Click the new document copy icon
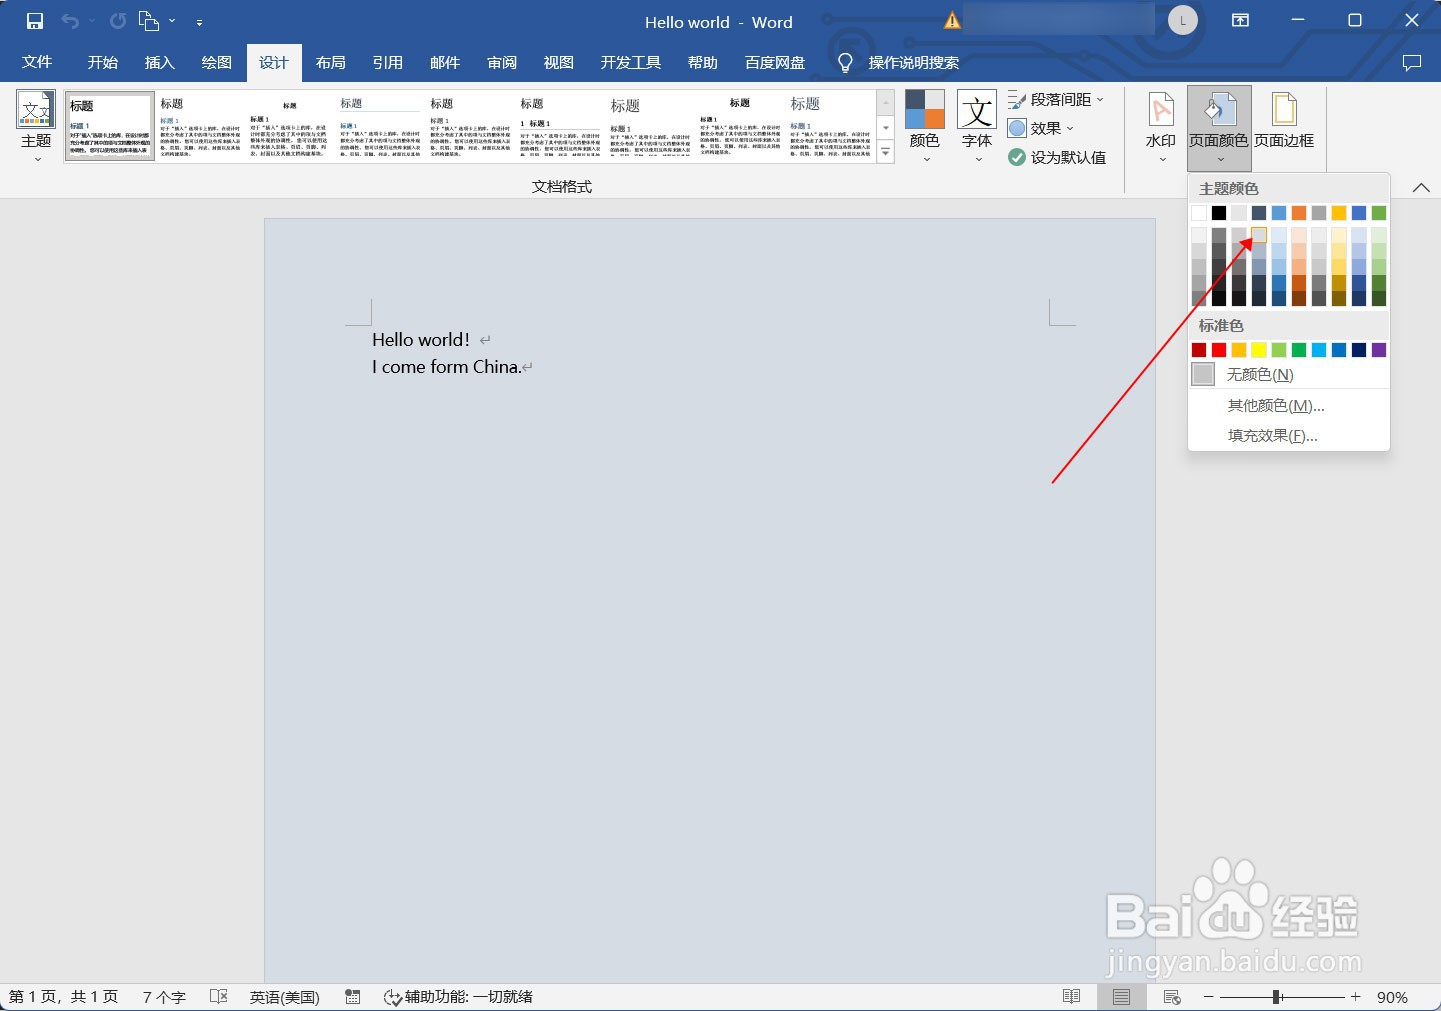This screenshot has width=1441, height=1011. 148,21
